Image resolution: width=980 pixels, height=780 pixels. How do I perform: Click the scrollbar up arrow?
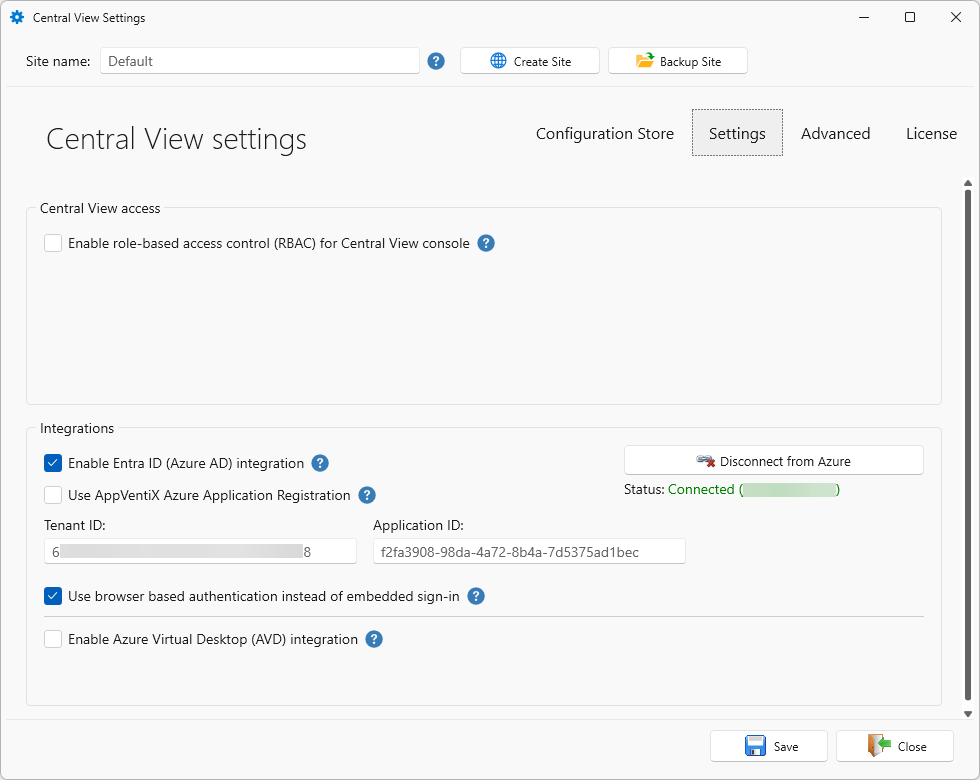coord(968,183)
